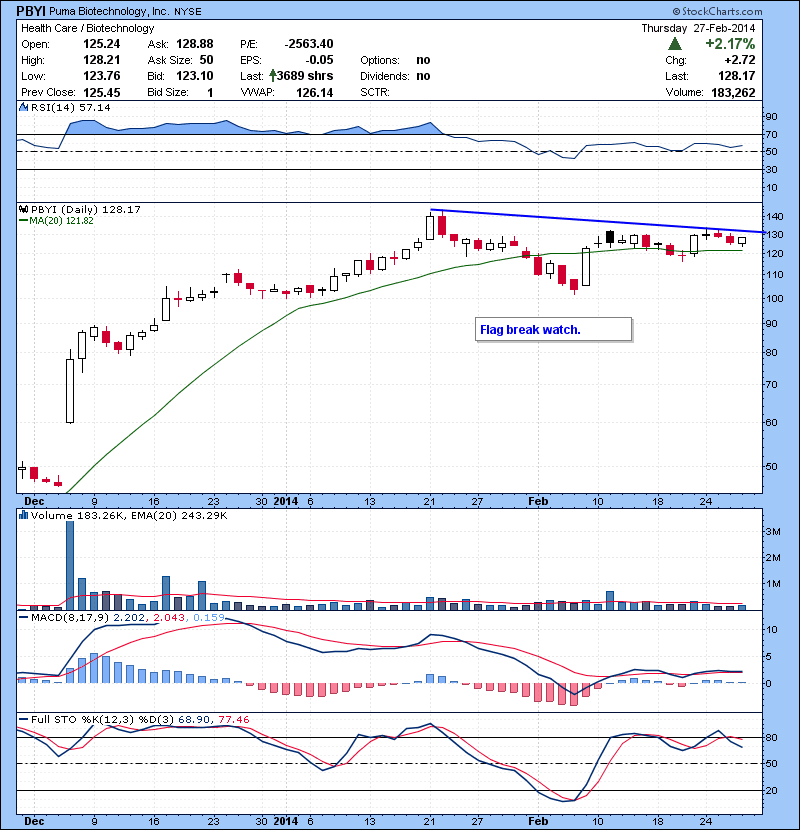Viewport: 800px width, 830px height.
Task: Click the Dividends label
Action: pos(384,76)
